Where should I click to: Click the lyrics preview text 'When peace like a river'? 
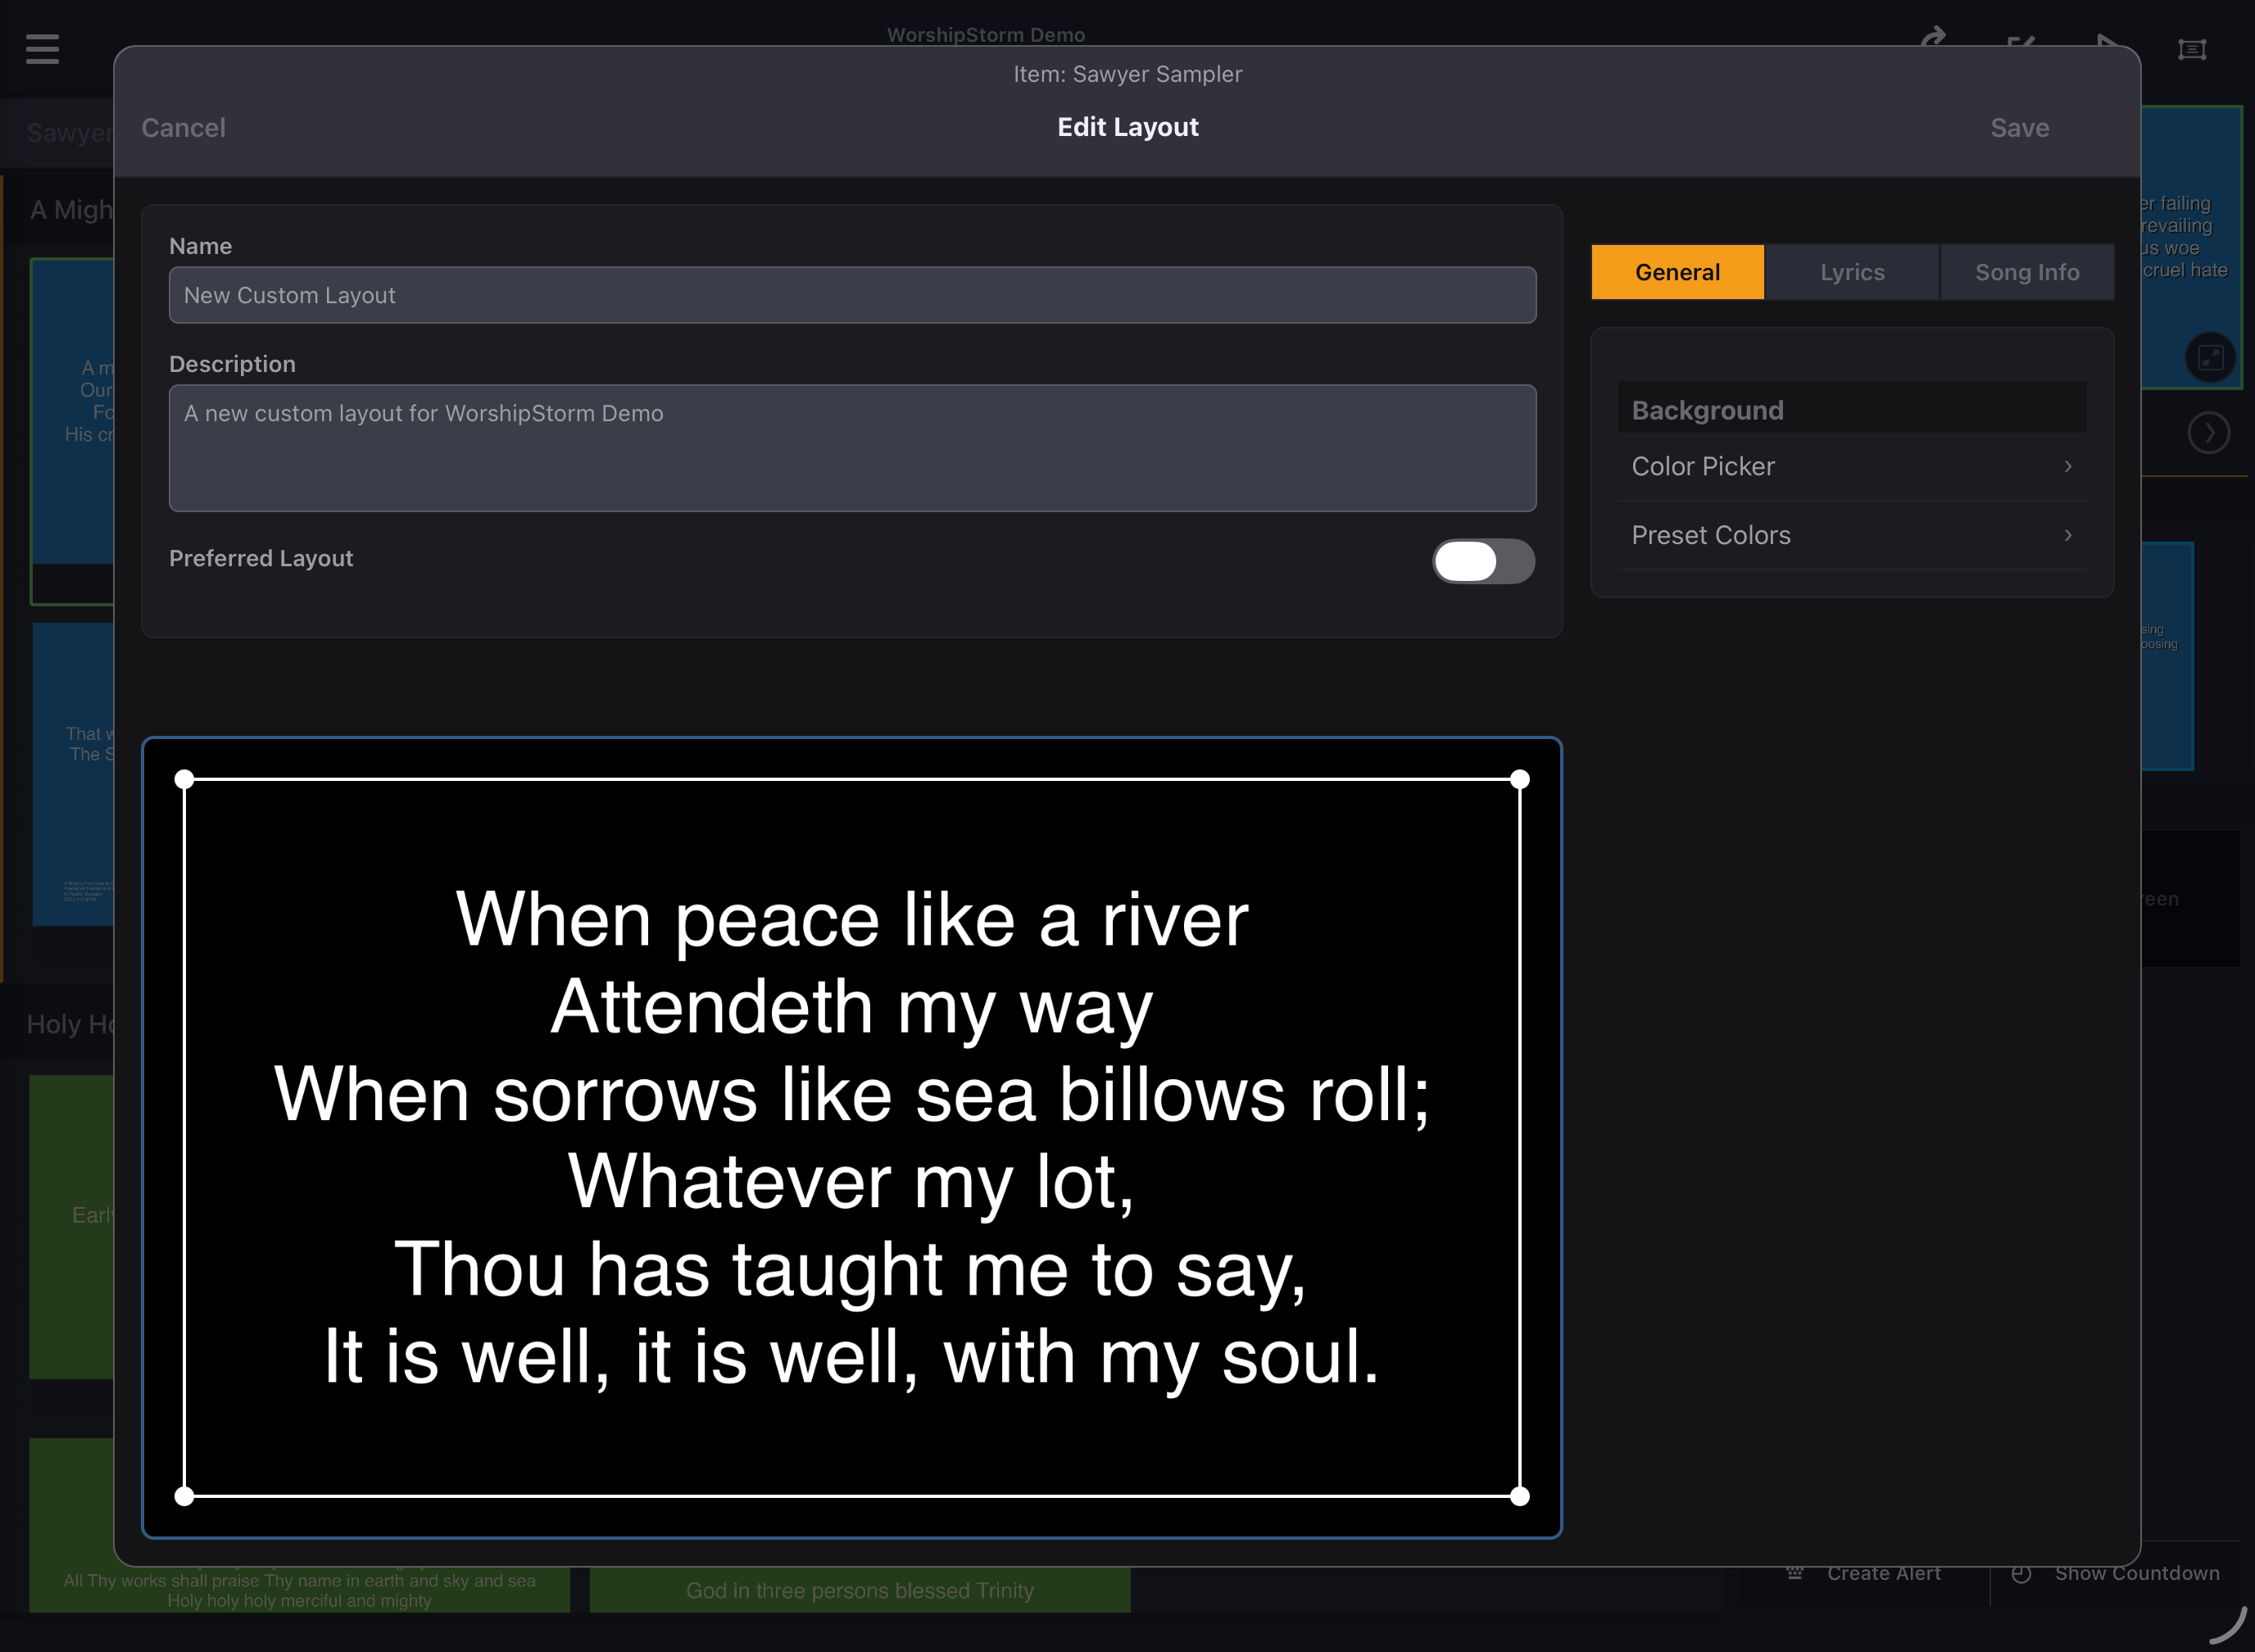pyautogui.click(x=852, y=920)
